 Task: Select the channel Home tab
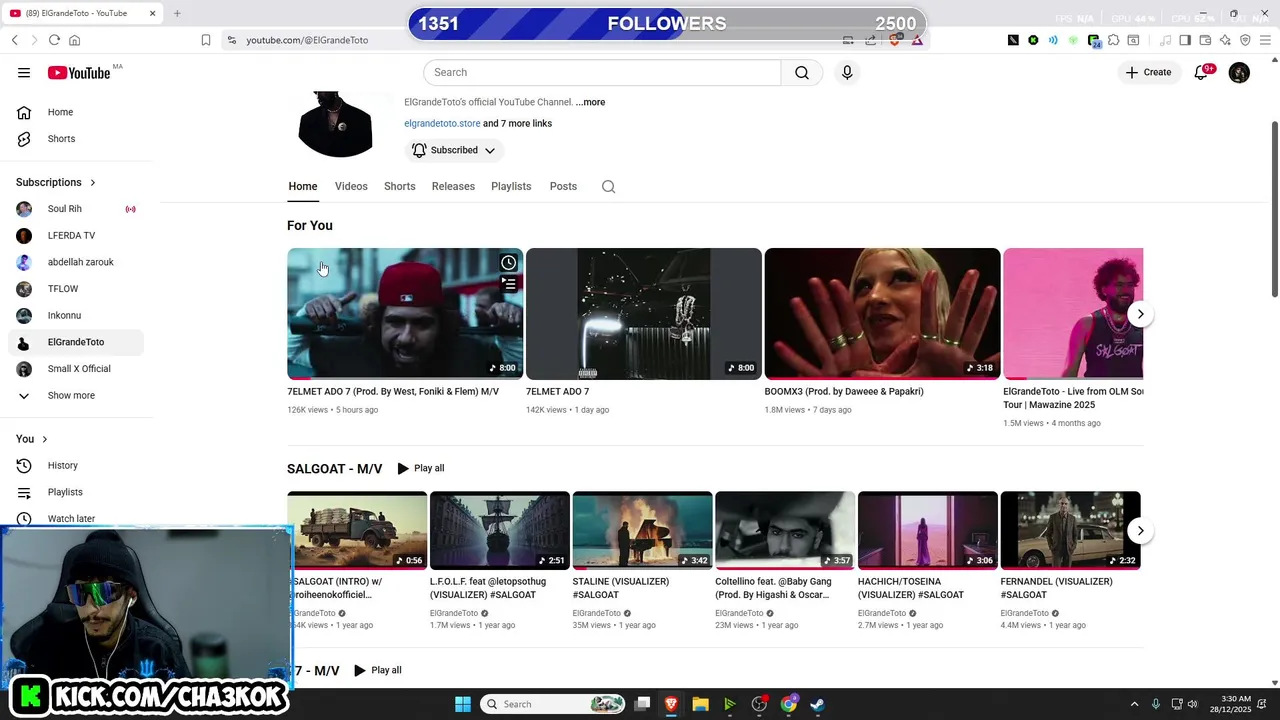(303, 186)
